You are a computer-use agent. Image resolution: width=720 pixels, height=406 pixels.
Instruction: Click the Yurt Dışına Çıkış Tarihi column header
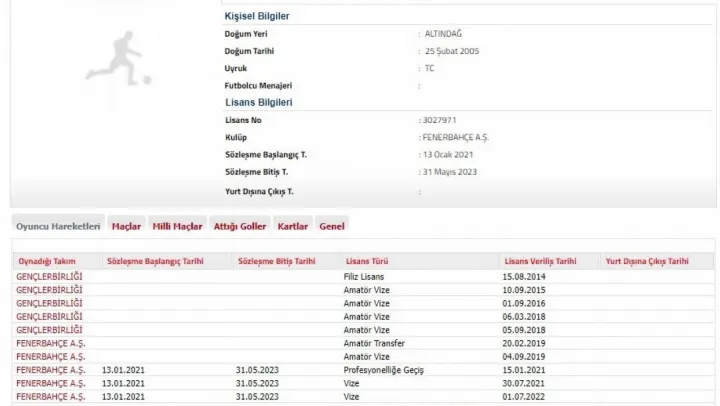[x=648, y=260]
